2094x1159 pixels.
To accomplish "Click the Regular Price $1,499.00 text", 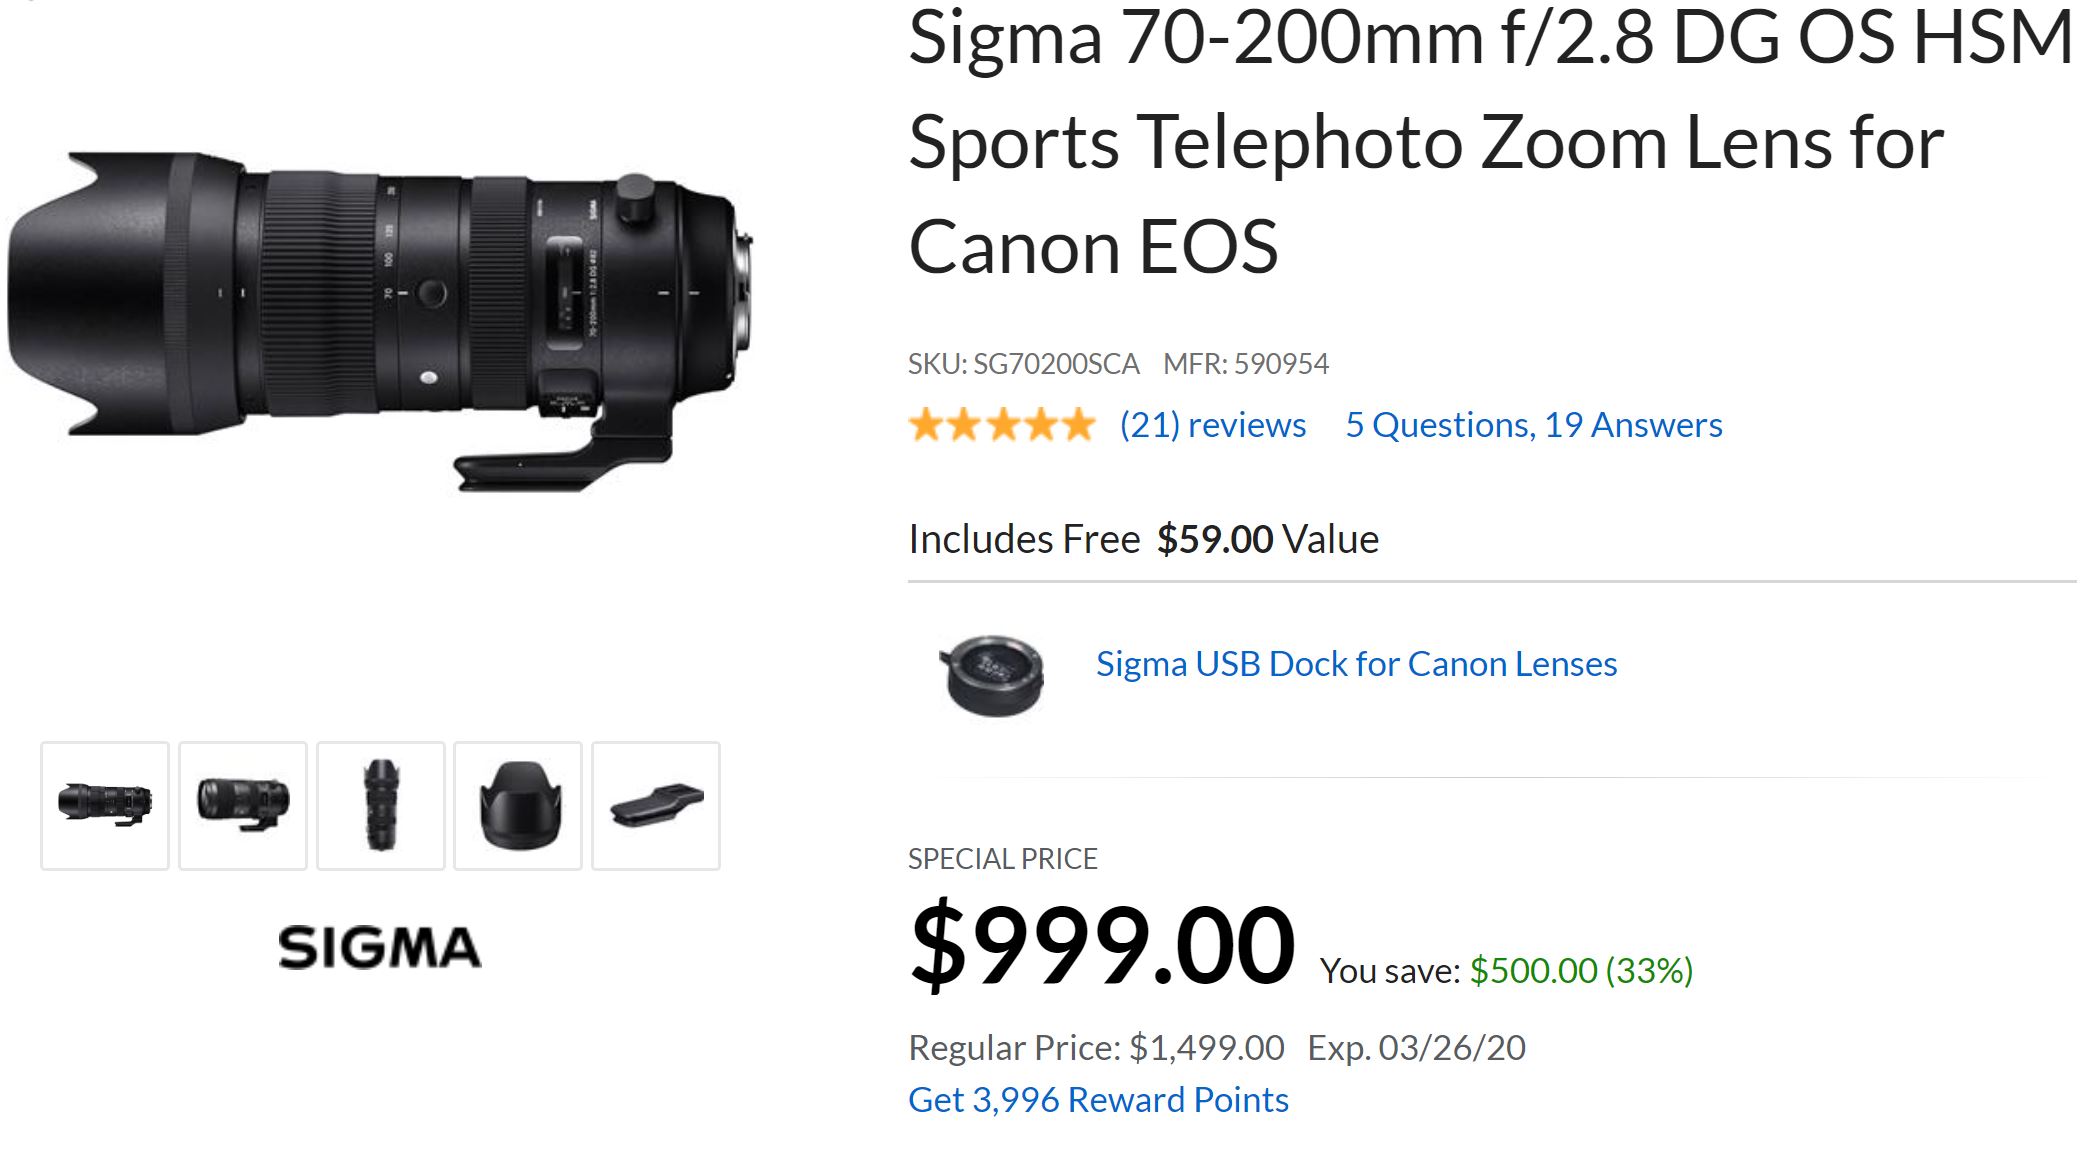I will (1096, 1048).
